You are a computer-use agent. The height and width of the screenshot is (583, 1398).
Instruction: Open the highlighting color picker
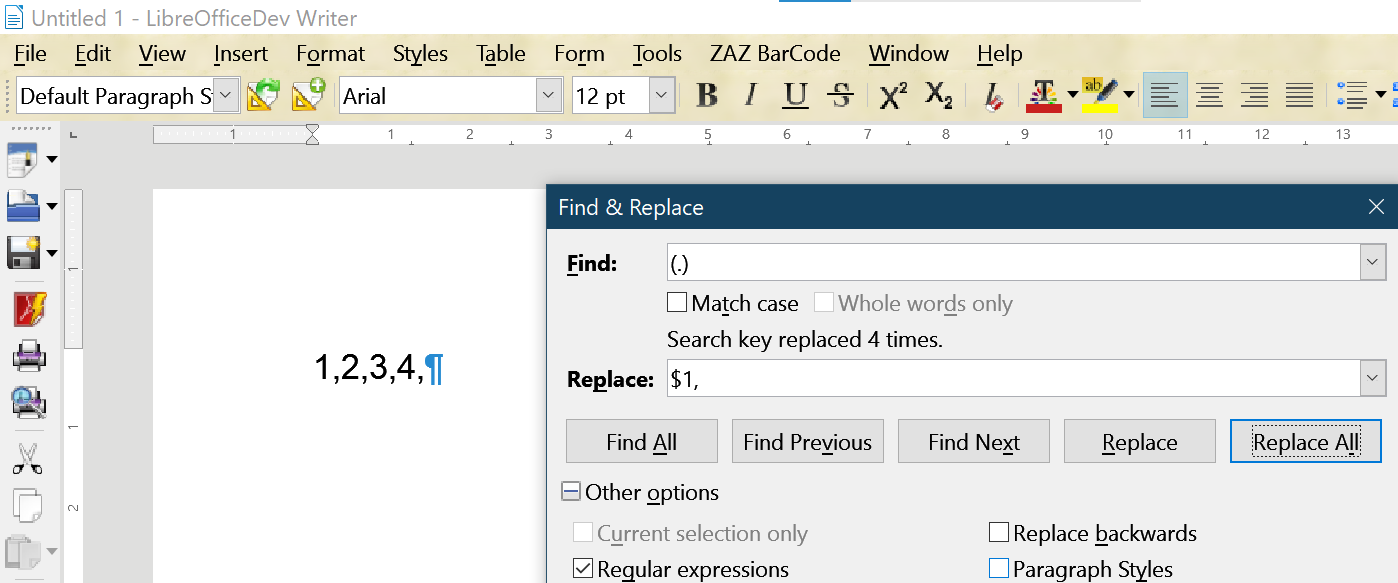[x=1128, y=95]
